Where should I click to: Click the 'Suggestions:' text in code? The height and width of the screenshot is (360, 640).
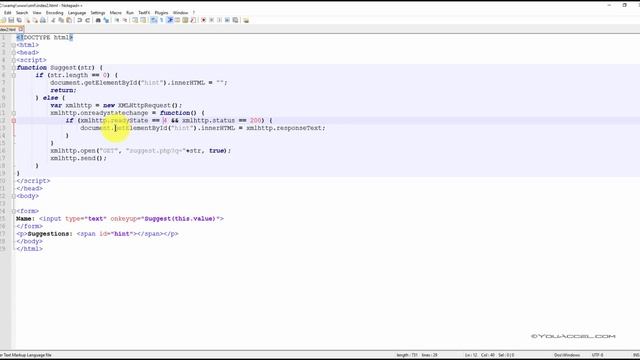[x=50, y=234]
